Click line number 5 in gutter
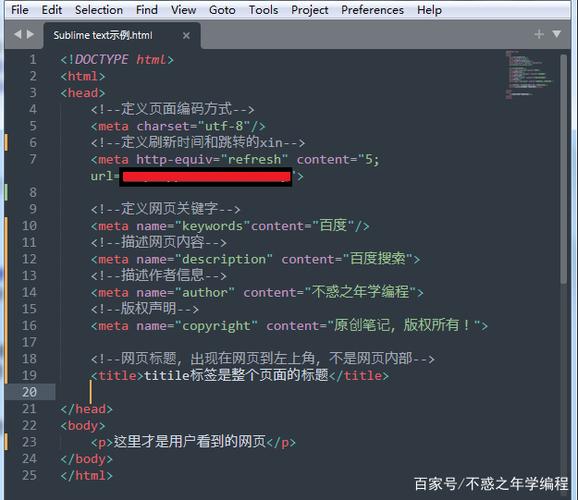Image resolution: width=578 pixels, height=500 pixels. 33,126
